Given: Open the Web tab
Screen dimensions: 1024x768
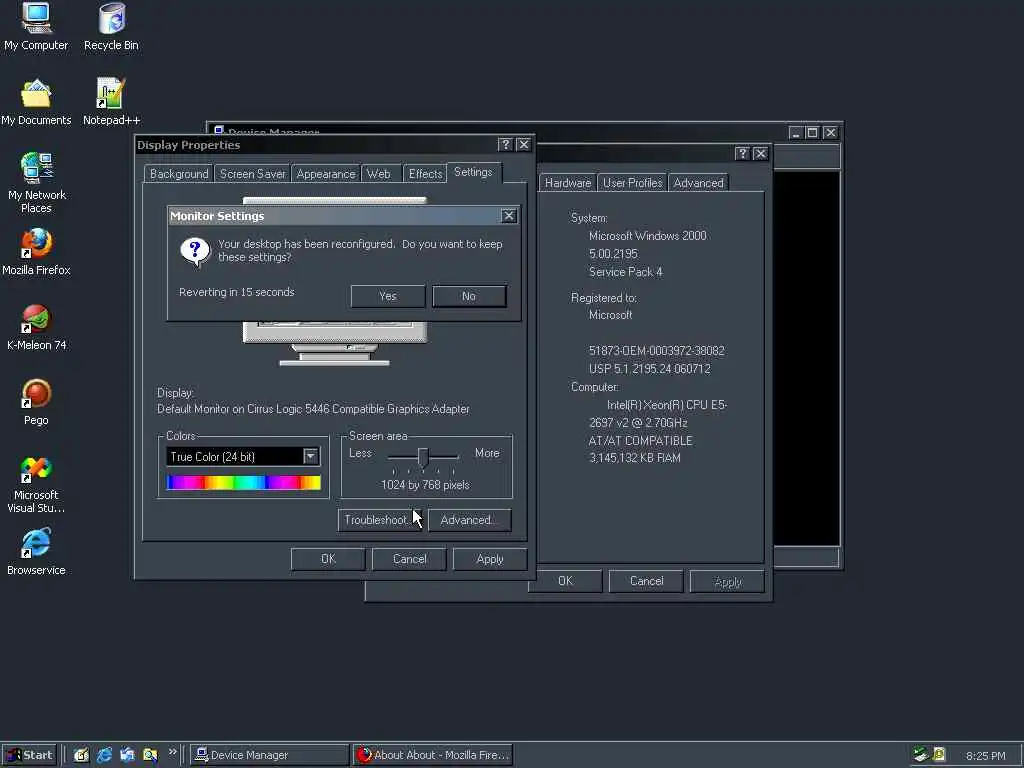Looking at the screenshot, I should (379, 174).
